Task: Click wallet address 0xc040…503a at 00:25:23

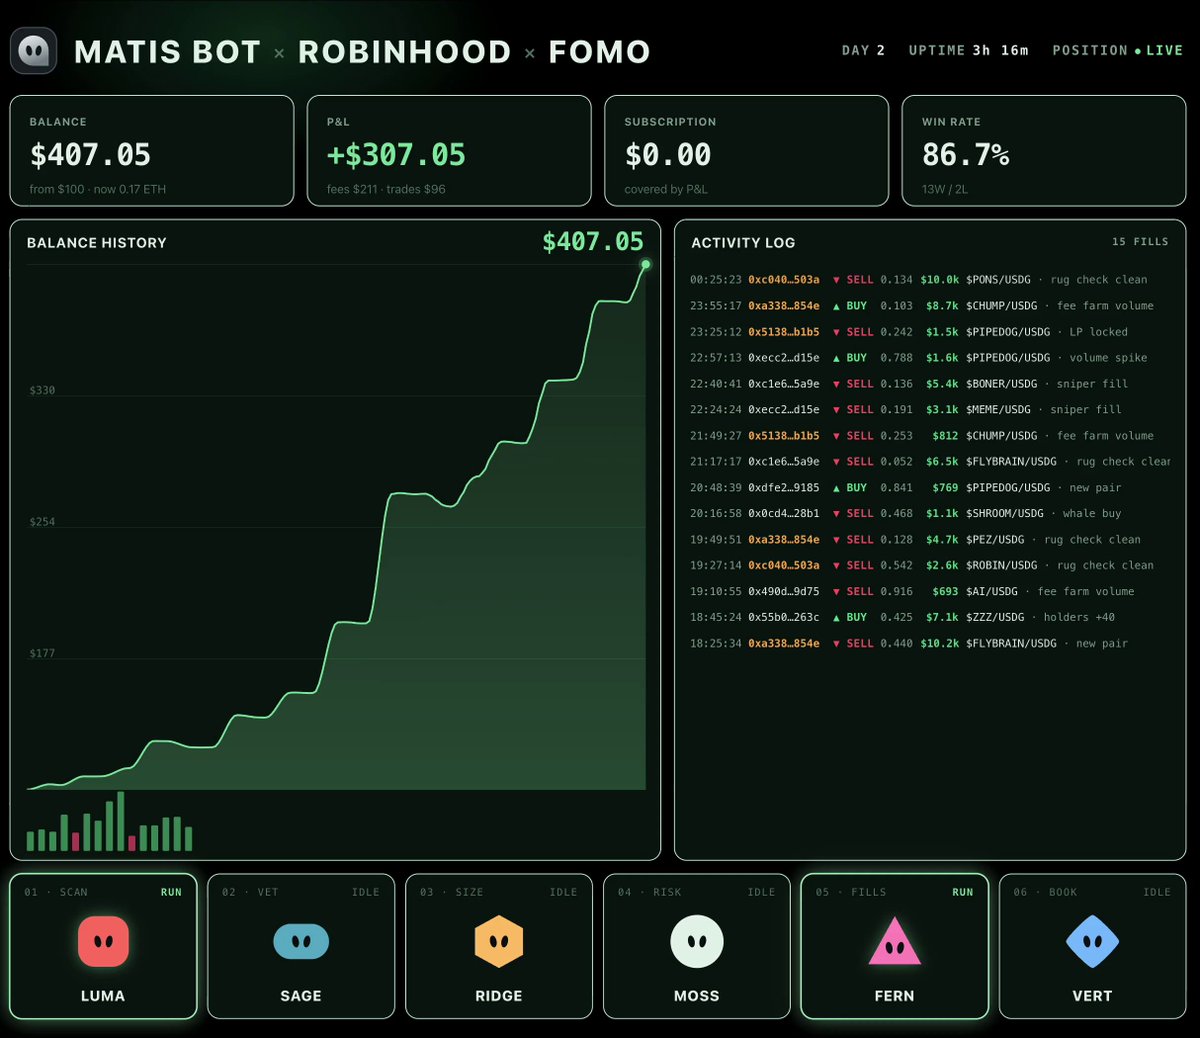Action: tap(784, 280)
